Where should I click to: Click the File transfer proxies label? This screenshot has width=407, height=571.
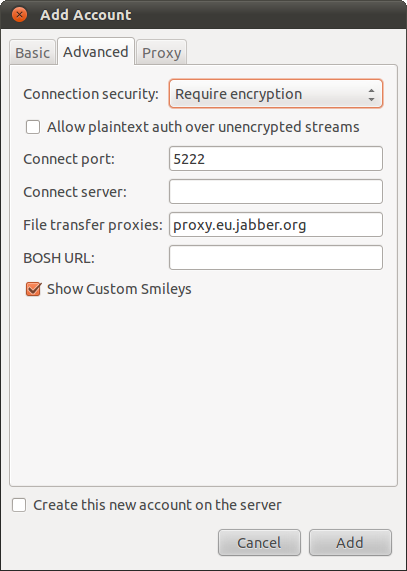(x=93, y=225)
